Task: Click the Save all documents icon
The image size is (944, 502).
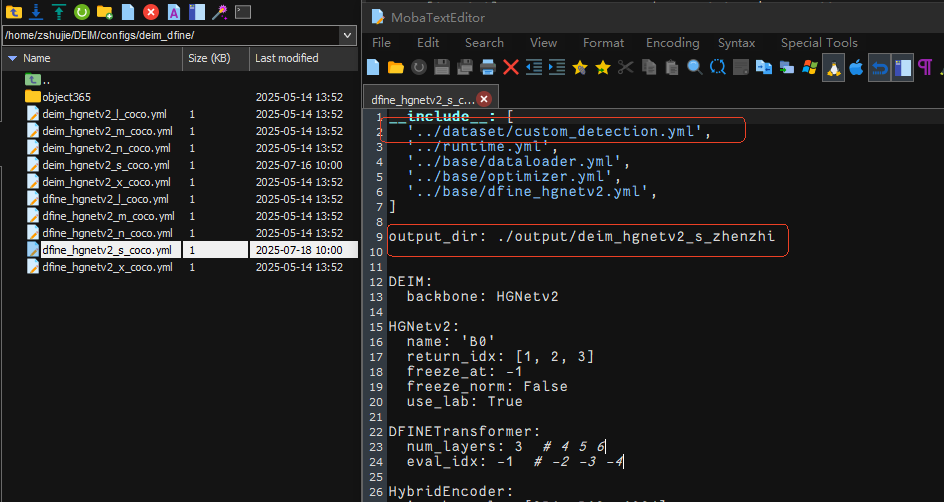Action: tap(465, 67)
